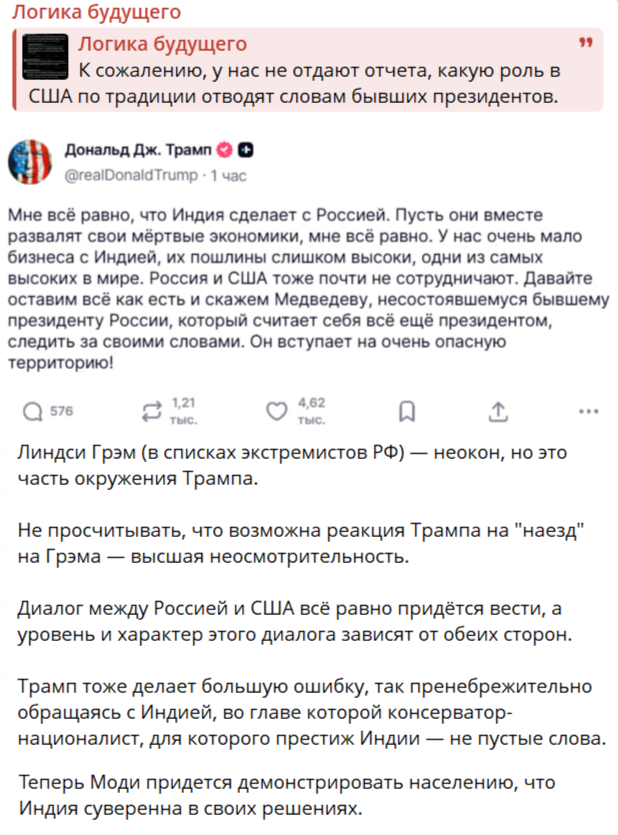Click the Дональд Дж. Трамп display name

[138, 150]
